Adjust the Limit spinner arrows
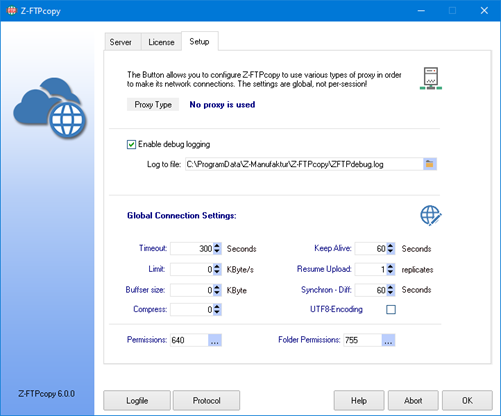Image resolution: width=501 pixels, height=416 pixels. 217,269
